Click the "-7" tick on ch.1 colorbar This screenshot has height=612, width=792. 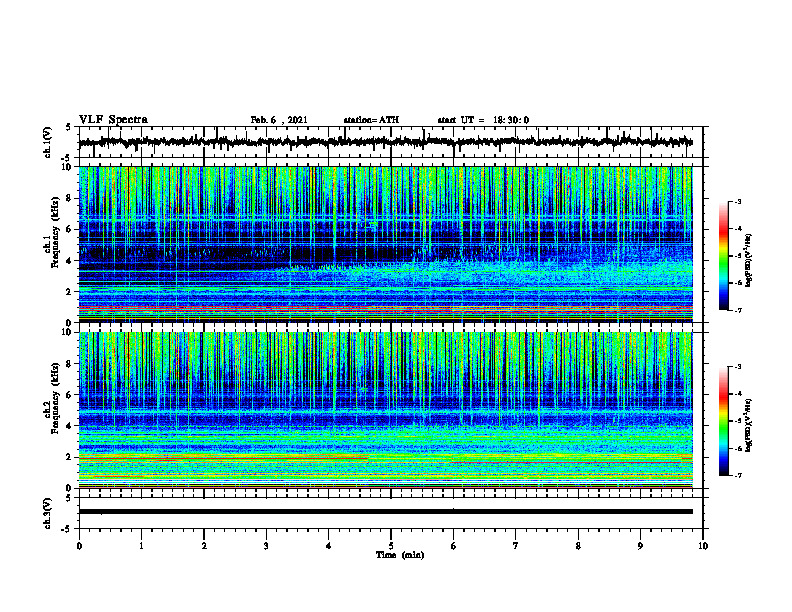(x=737, y=310)
